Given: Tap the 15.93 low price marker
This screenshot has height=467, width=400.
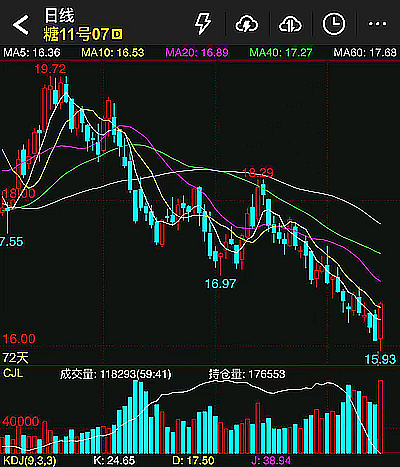Looking at the screenshot, I should point(380,359).
